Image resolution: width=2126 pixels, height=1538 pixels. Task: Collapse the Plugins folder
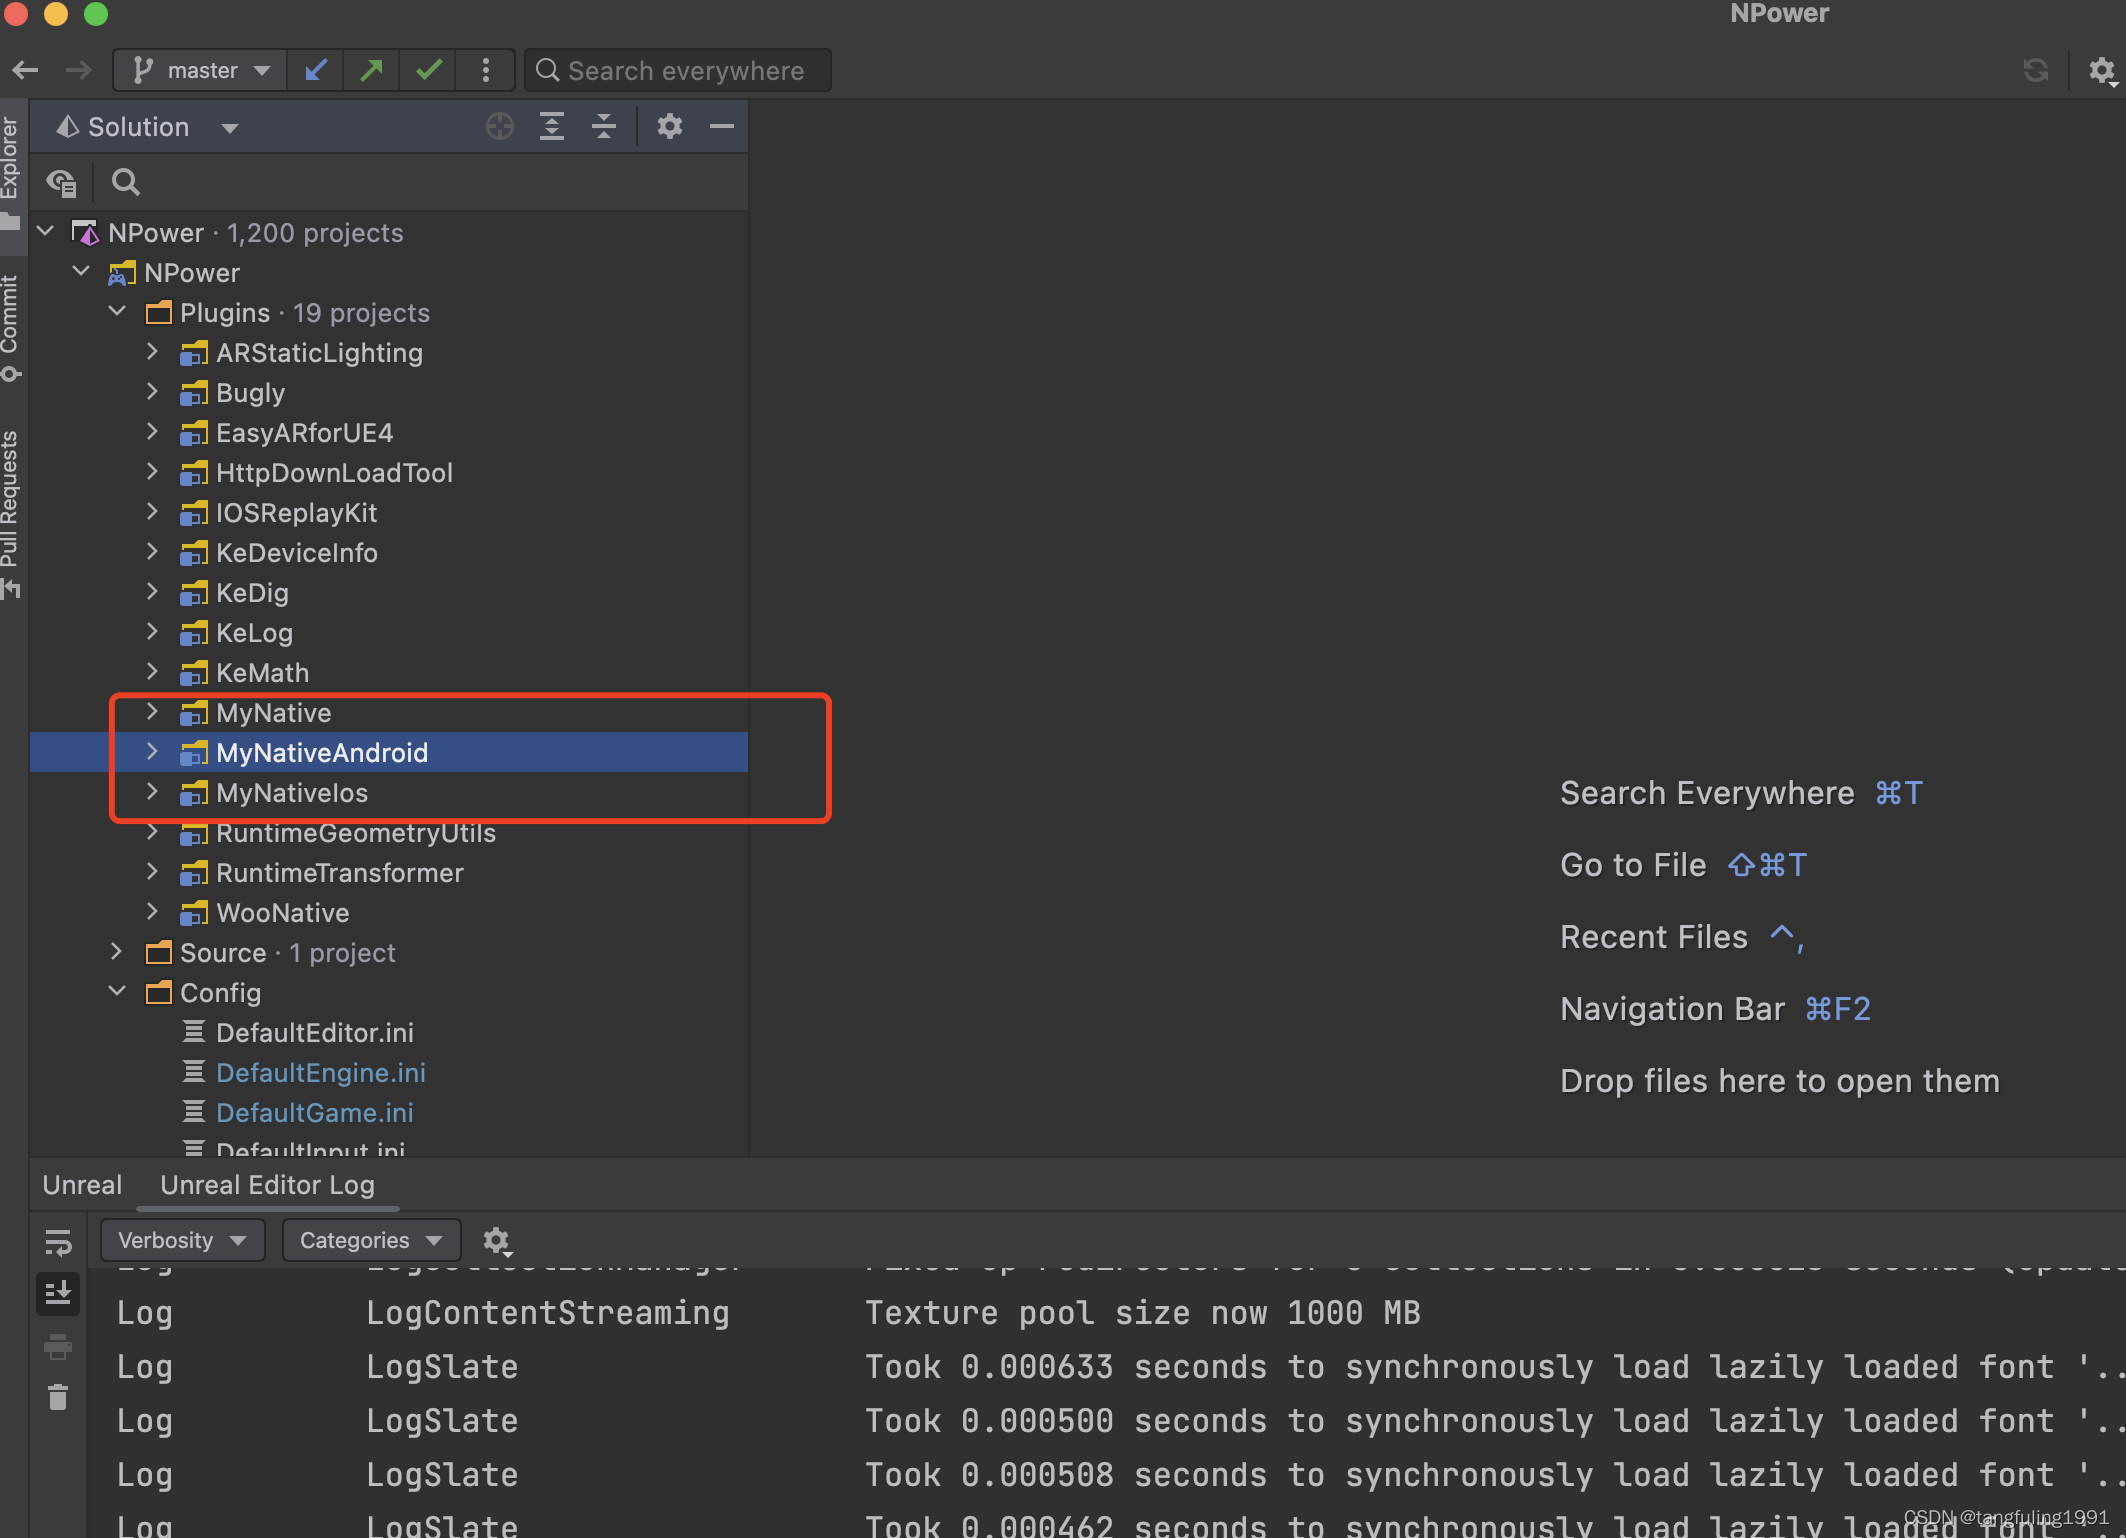[118, 312]
